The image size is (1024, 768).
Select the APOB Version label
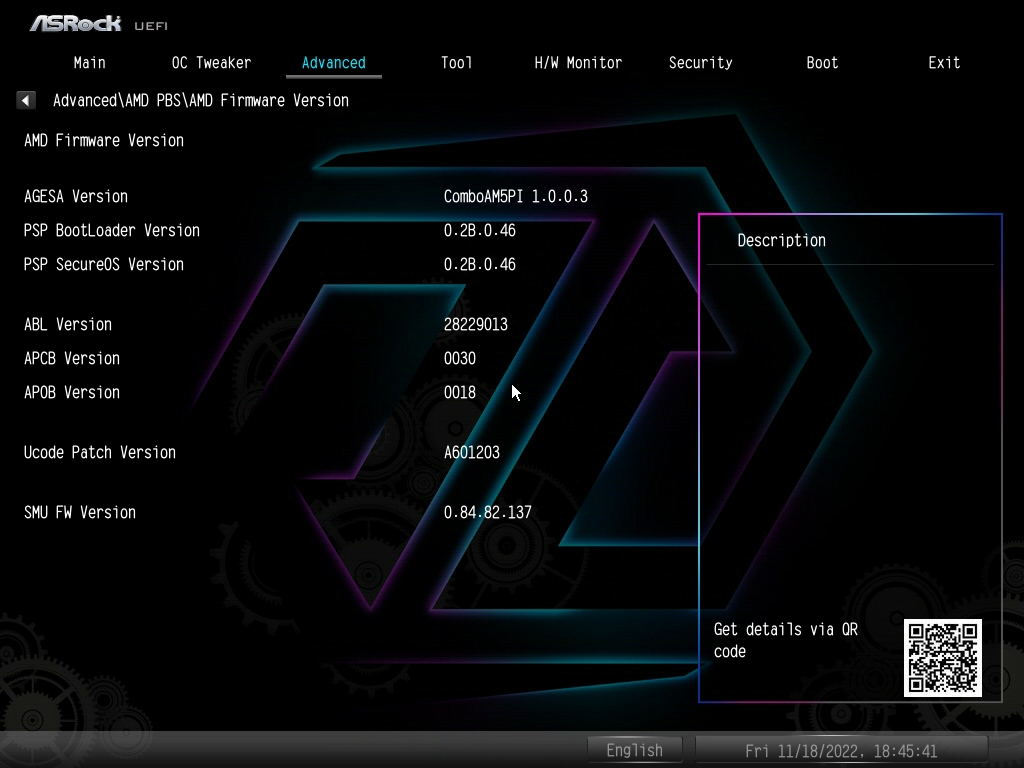(x=72, y=392)
